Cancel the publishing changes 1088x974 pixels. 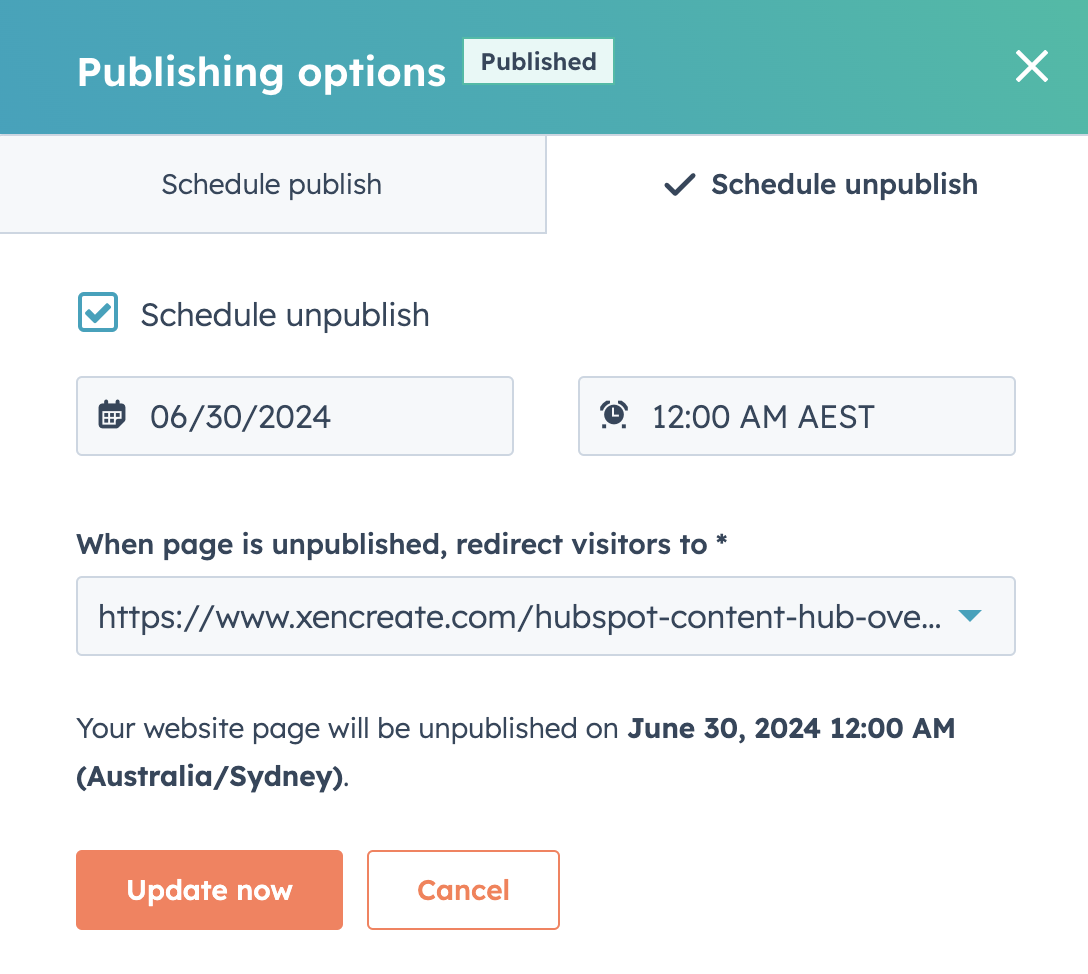pyautogui.click(x=463, y=889)
